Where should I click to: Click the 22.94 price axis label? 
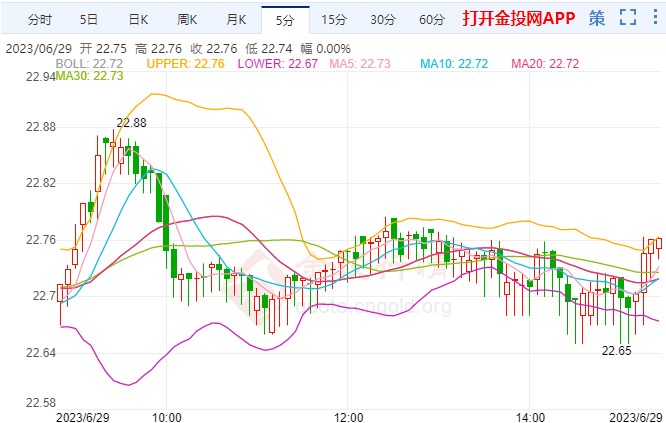pos(41,77)
